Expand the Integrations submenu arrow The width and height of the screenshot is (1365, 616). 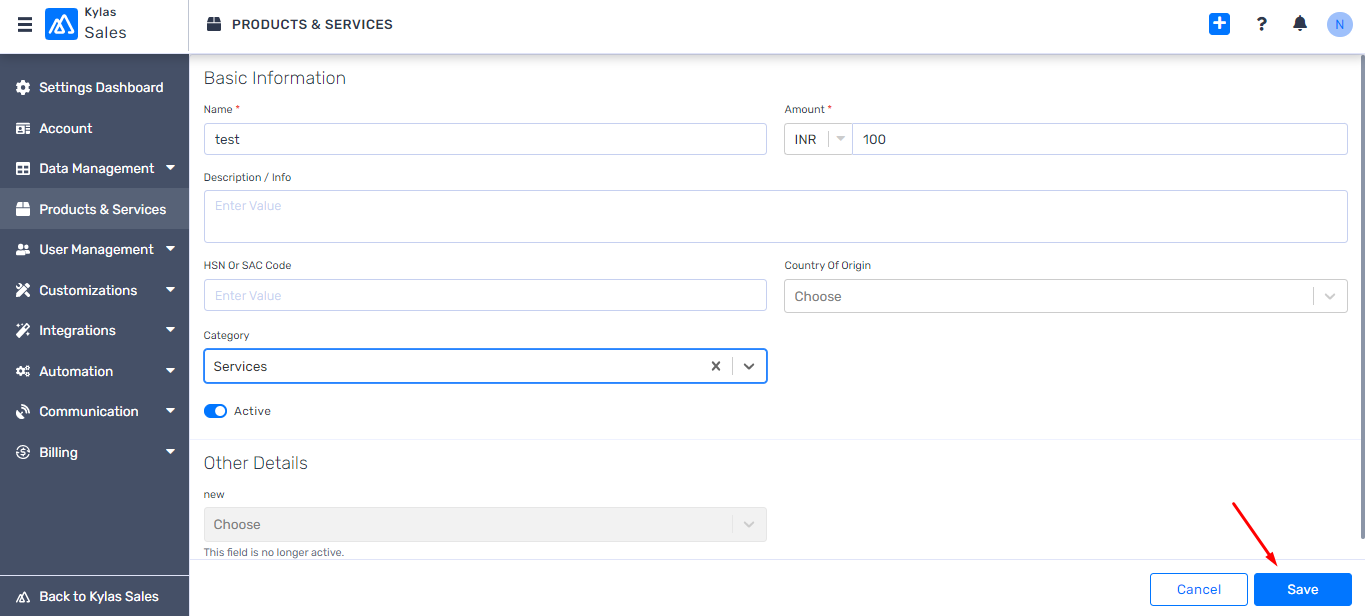tap(170, 330)
